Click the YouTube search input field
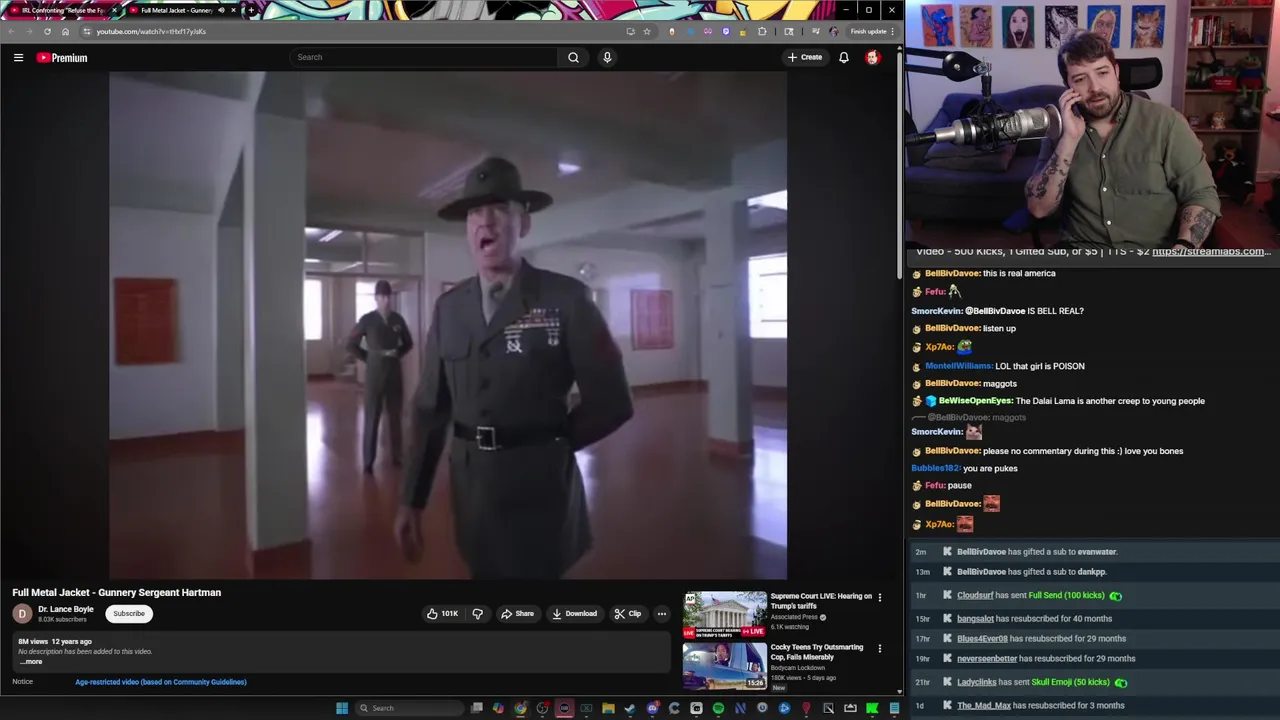The height and width of the screenshot is (720, 1280). pos(425,57)
